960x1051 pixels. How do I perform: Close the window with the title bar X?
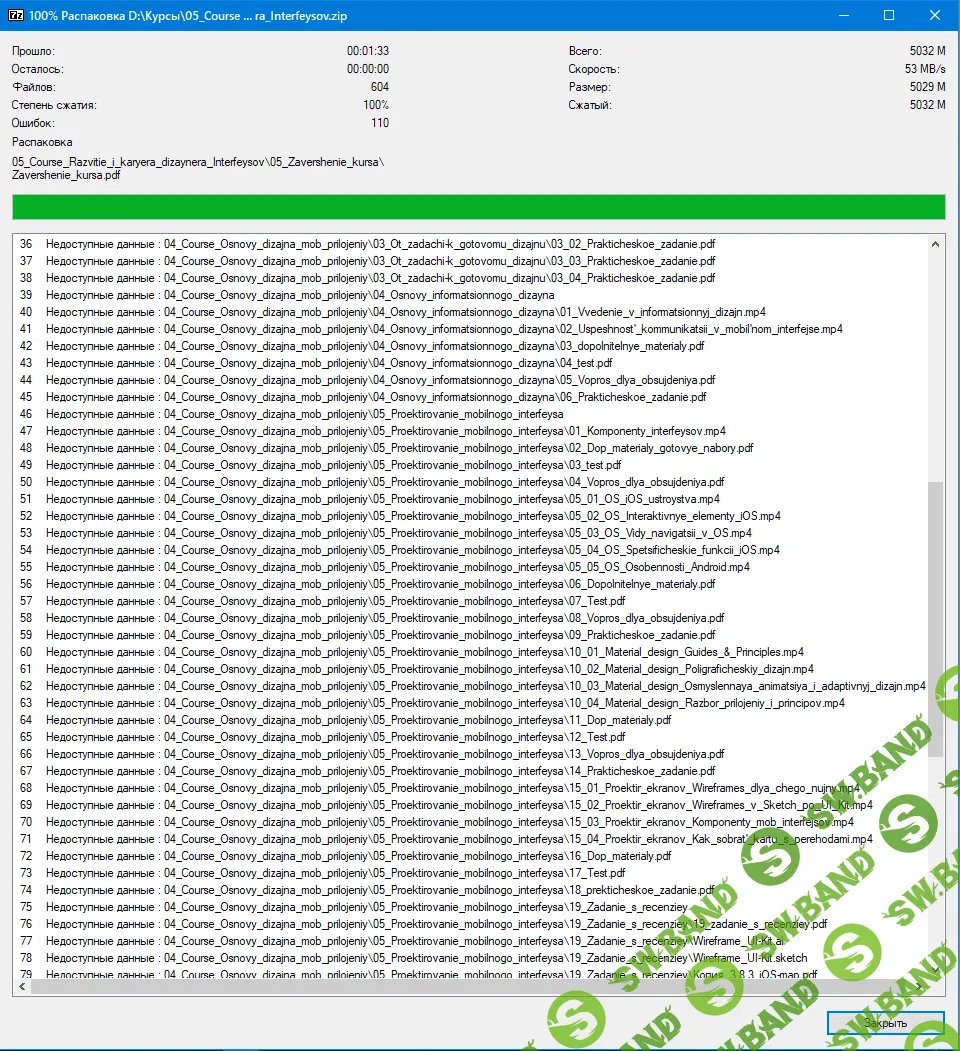(935, 16)
